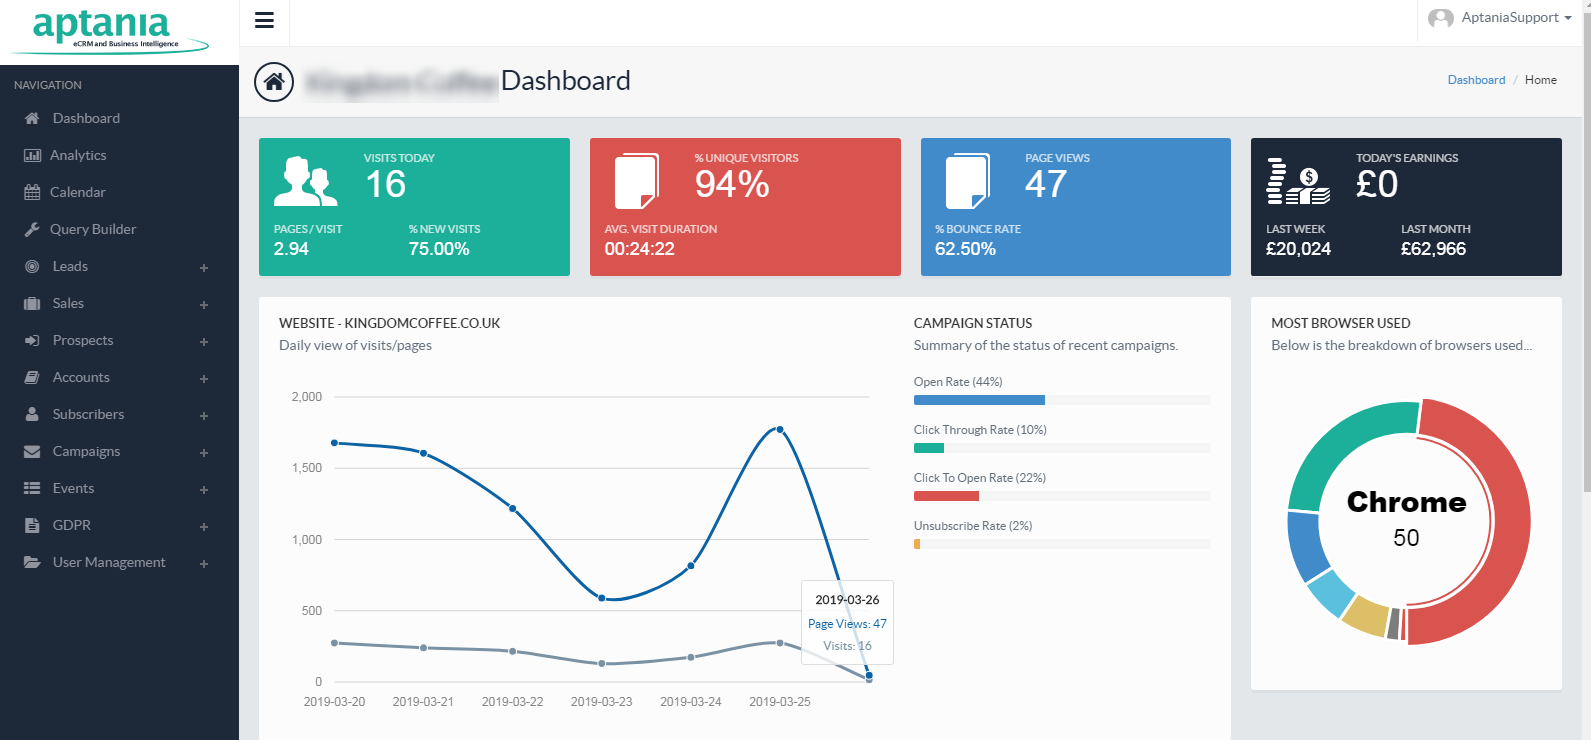
Task: Expand the Sales submenu plus sign
Action: click(x=204, y=305)
